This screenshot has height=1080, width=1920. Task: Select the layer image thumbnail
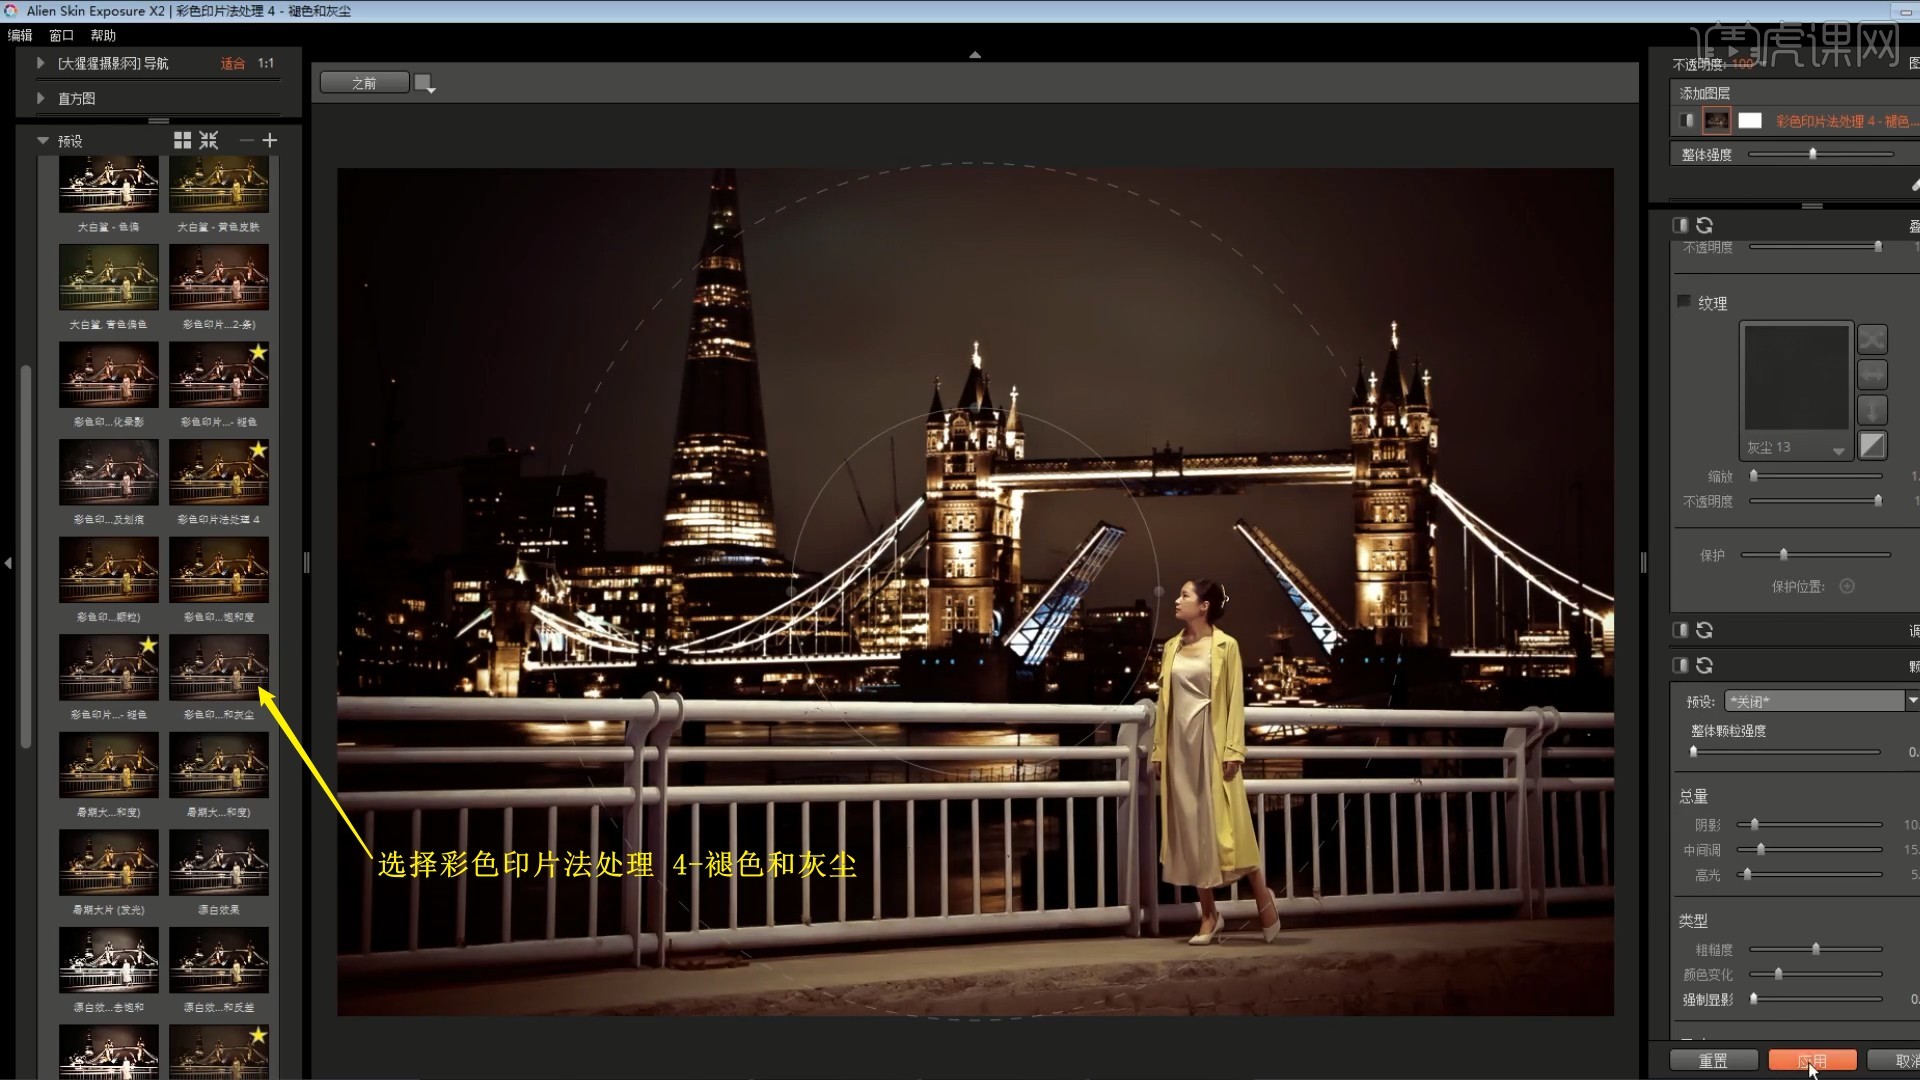click(1717, 120)
